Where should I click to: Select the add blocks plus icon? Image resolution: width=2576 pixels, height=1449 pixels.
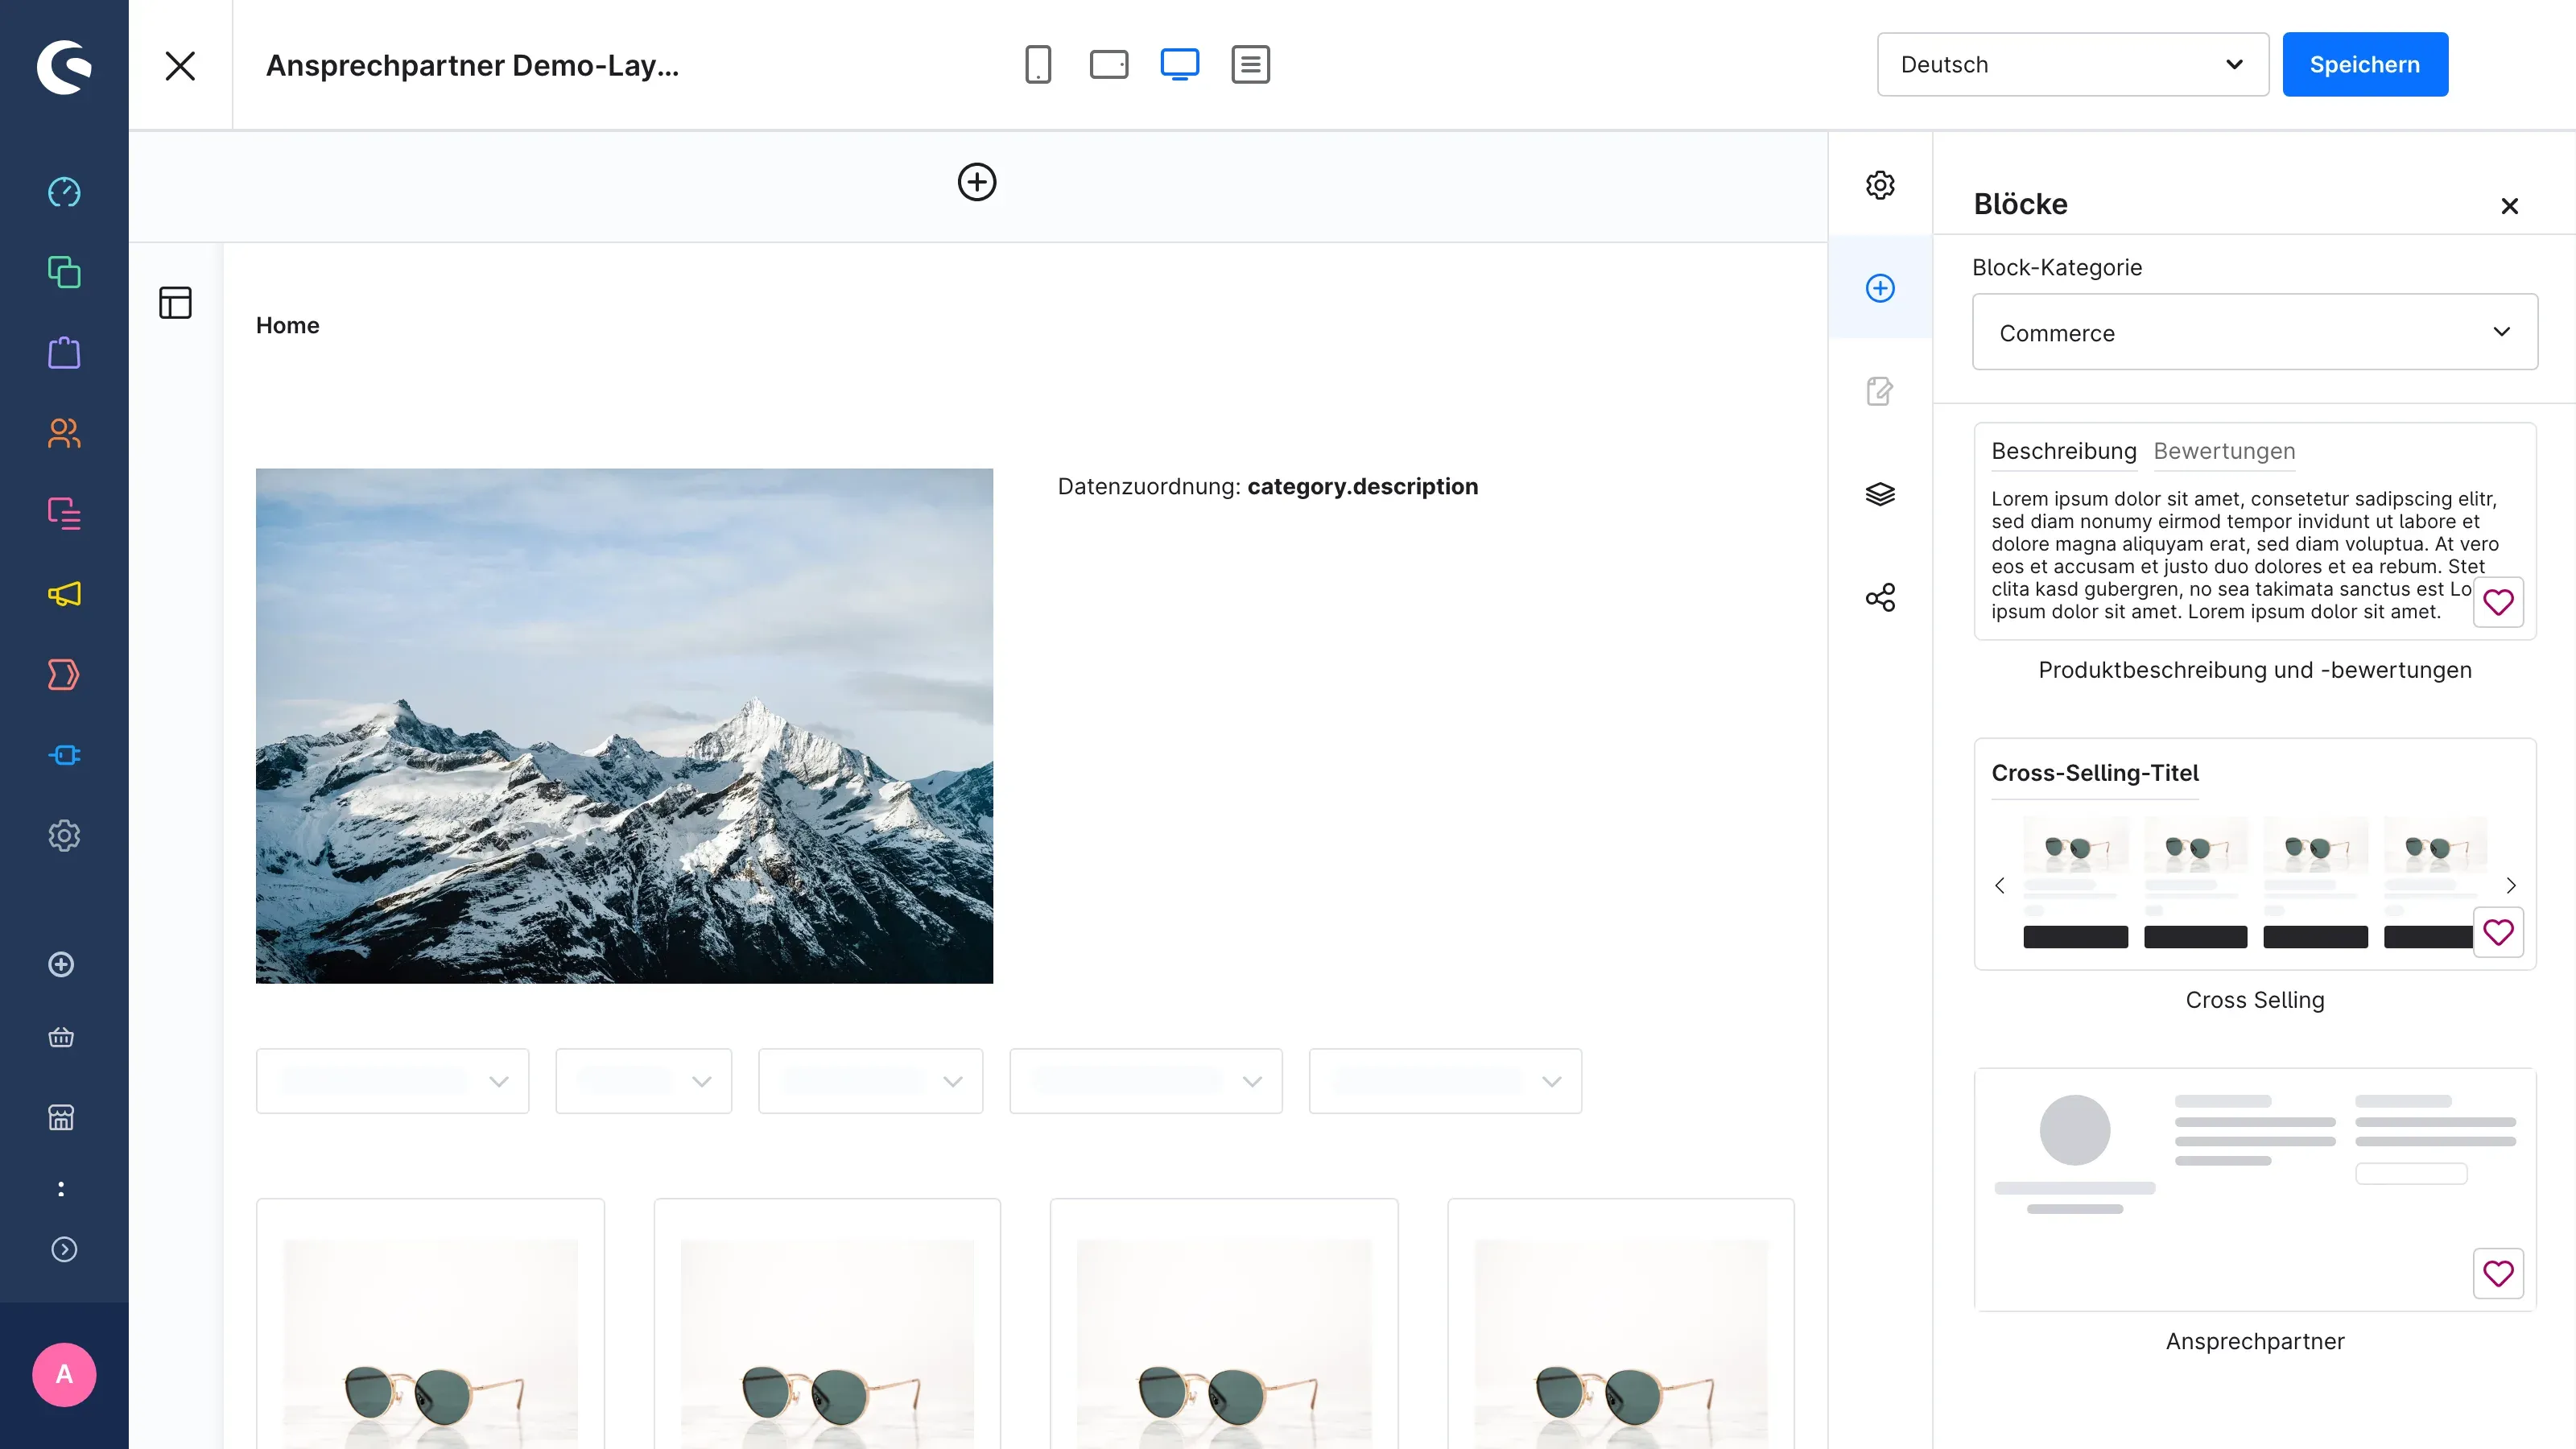point(1880,288)
